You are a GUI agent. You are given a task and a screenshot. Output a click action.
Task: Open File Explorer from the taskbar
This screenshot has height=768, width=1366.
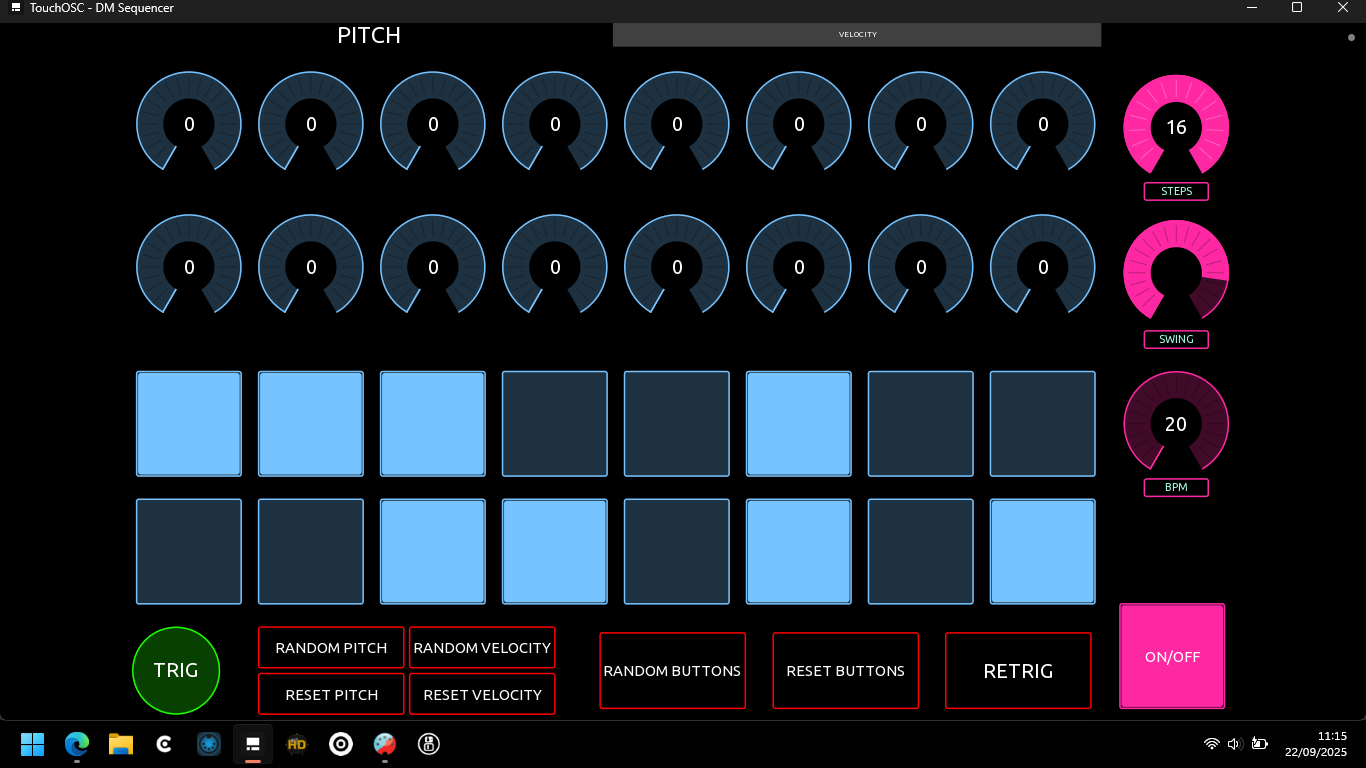point(121,743)
